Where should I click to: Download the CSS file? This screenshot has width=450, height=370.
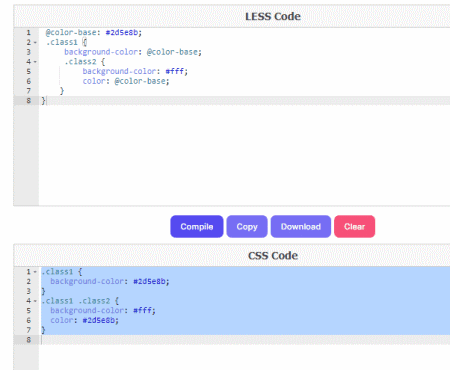[301, 227]
